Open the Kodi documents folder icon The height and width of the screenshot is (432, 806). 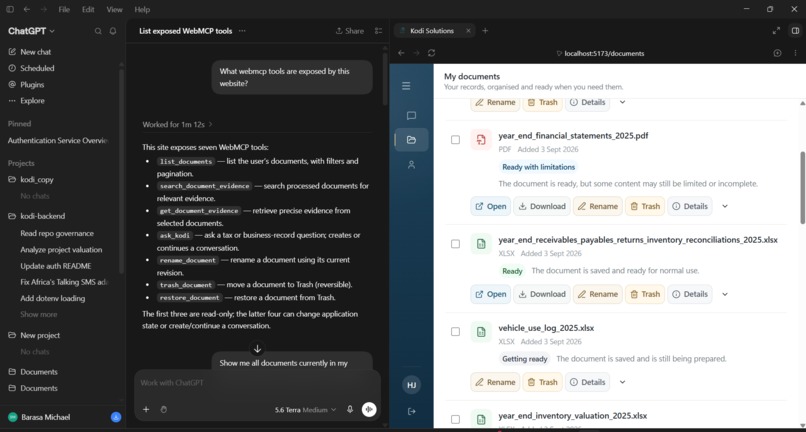pos(411,139)
